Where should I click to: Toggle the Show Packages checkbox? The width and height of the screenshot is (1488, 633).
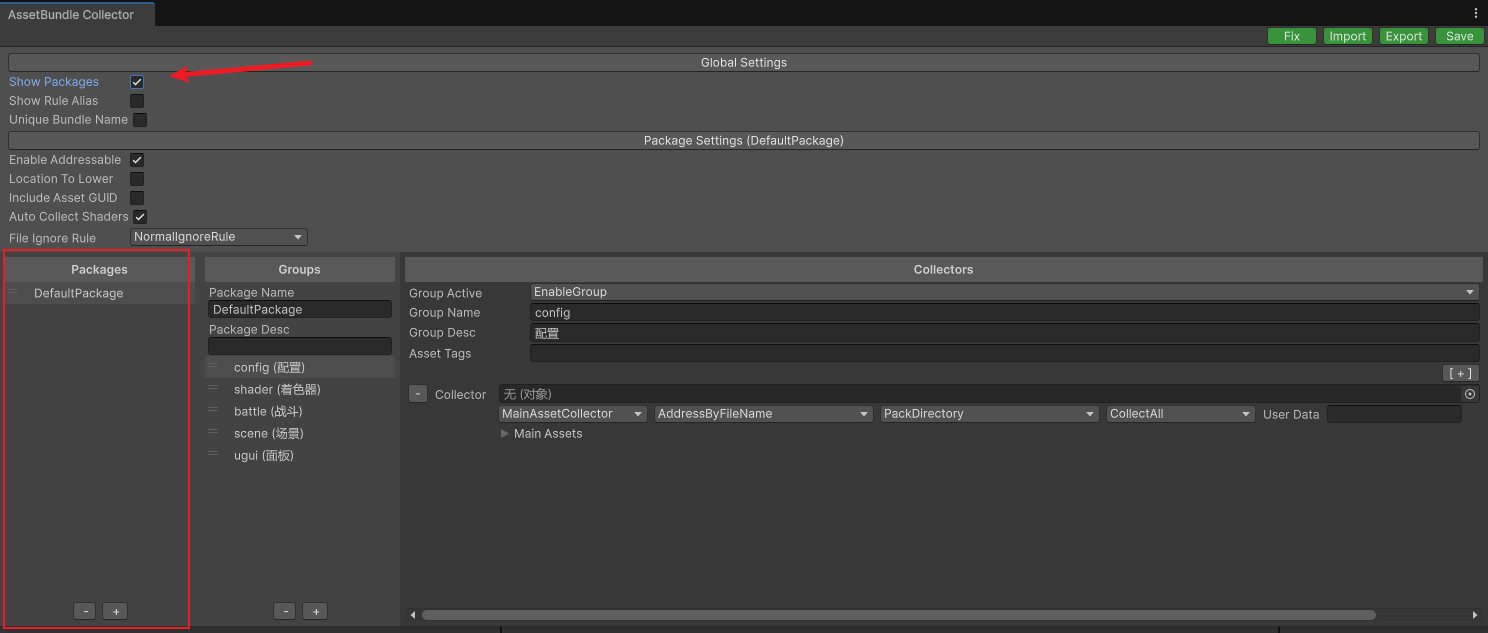[x=137, y=82]
